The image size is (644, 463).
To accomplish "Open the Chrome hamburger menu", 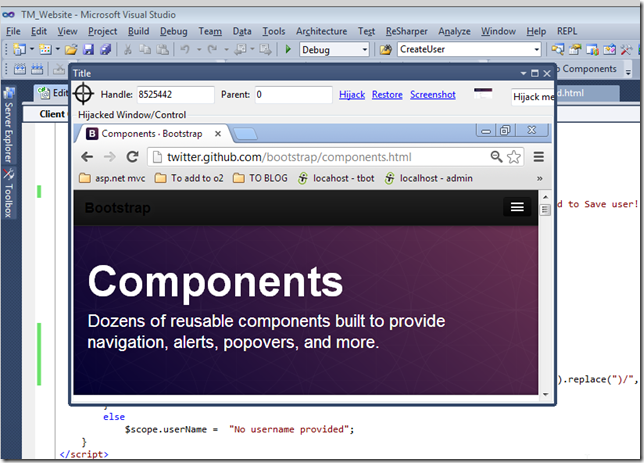I will (538, 157).
